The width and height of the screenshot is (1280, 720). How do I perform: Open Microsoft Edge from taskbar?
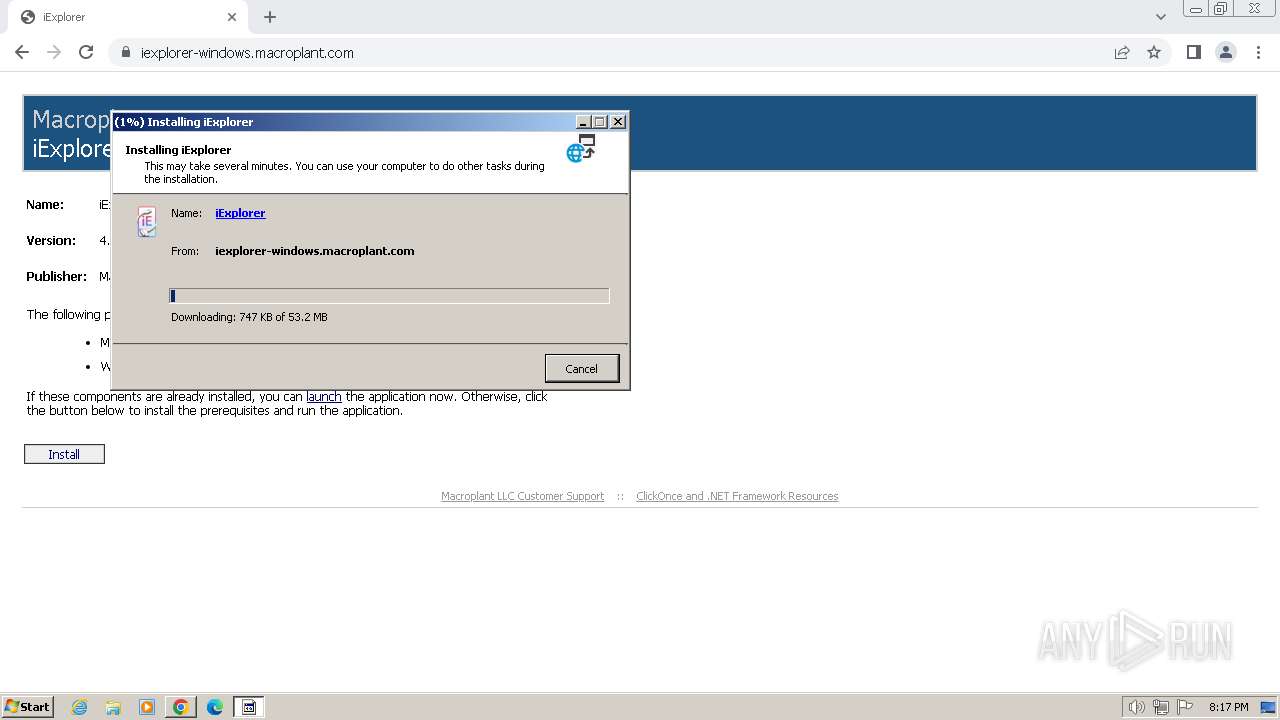click(215, 707)
